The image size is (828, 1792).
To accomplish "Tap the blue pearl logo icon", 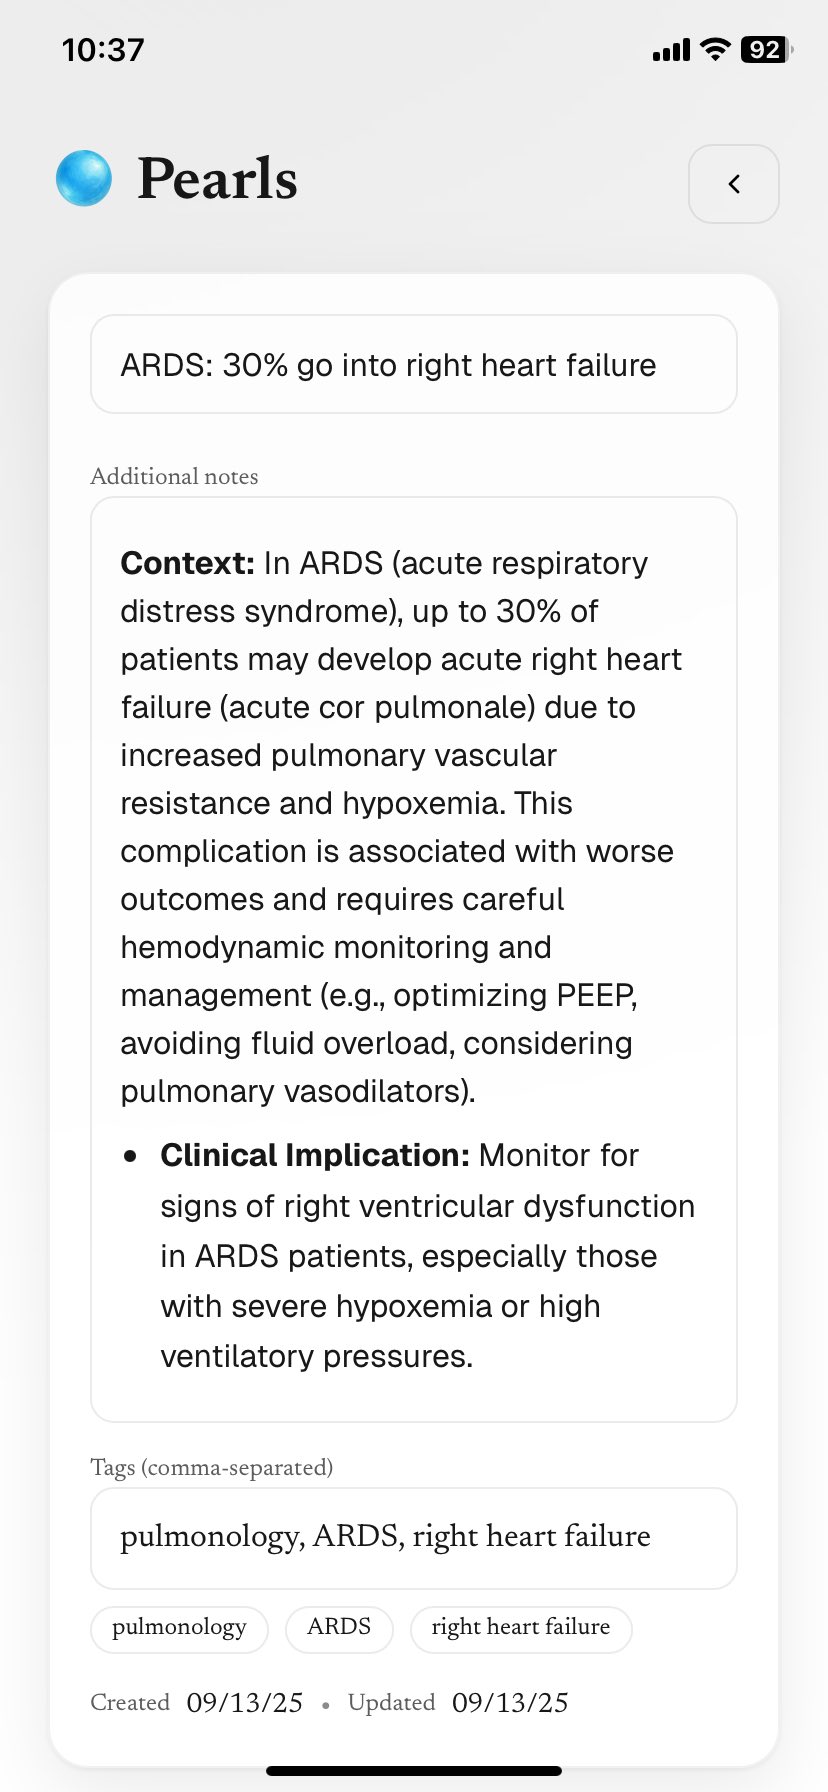I will click(x=84, y=178).
